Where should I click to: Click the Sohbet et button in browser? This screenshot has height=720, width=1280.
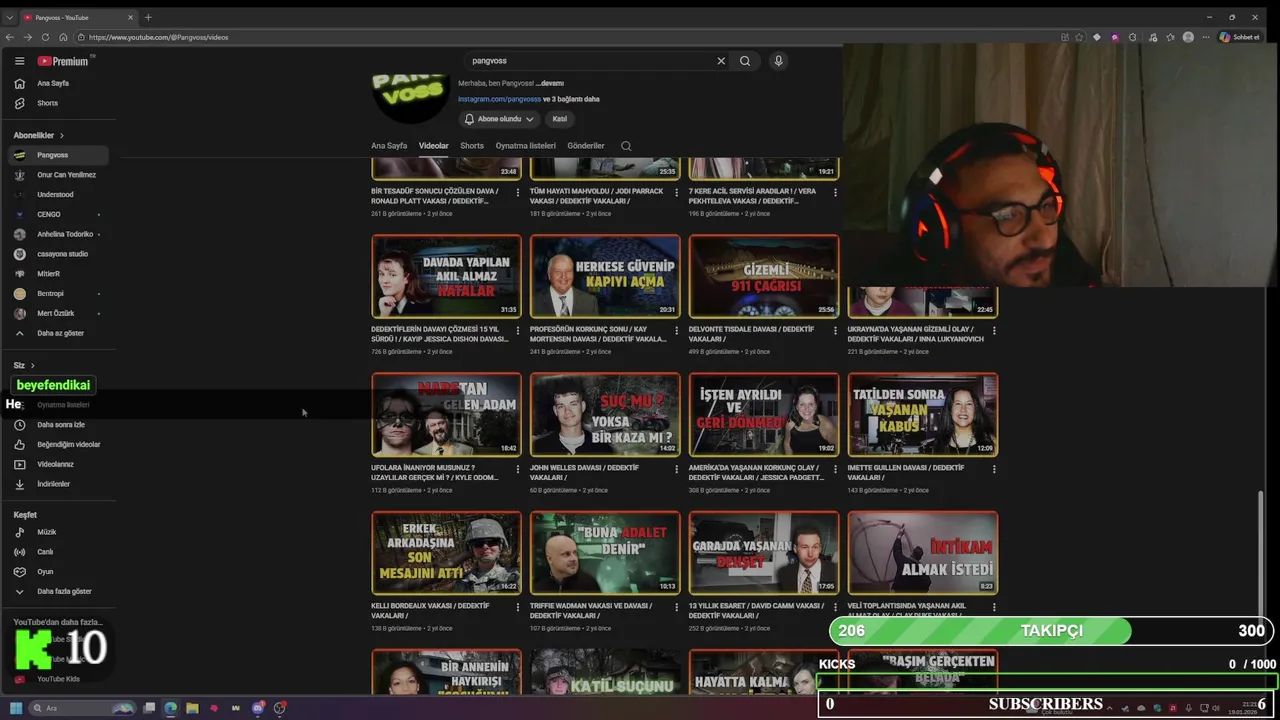[x=1239, y=37]
